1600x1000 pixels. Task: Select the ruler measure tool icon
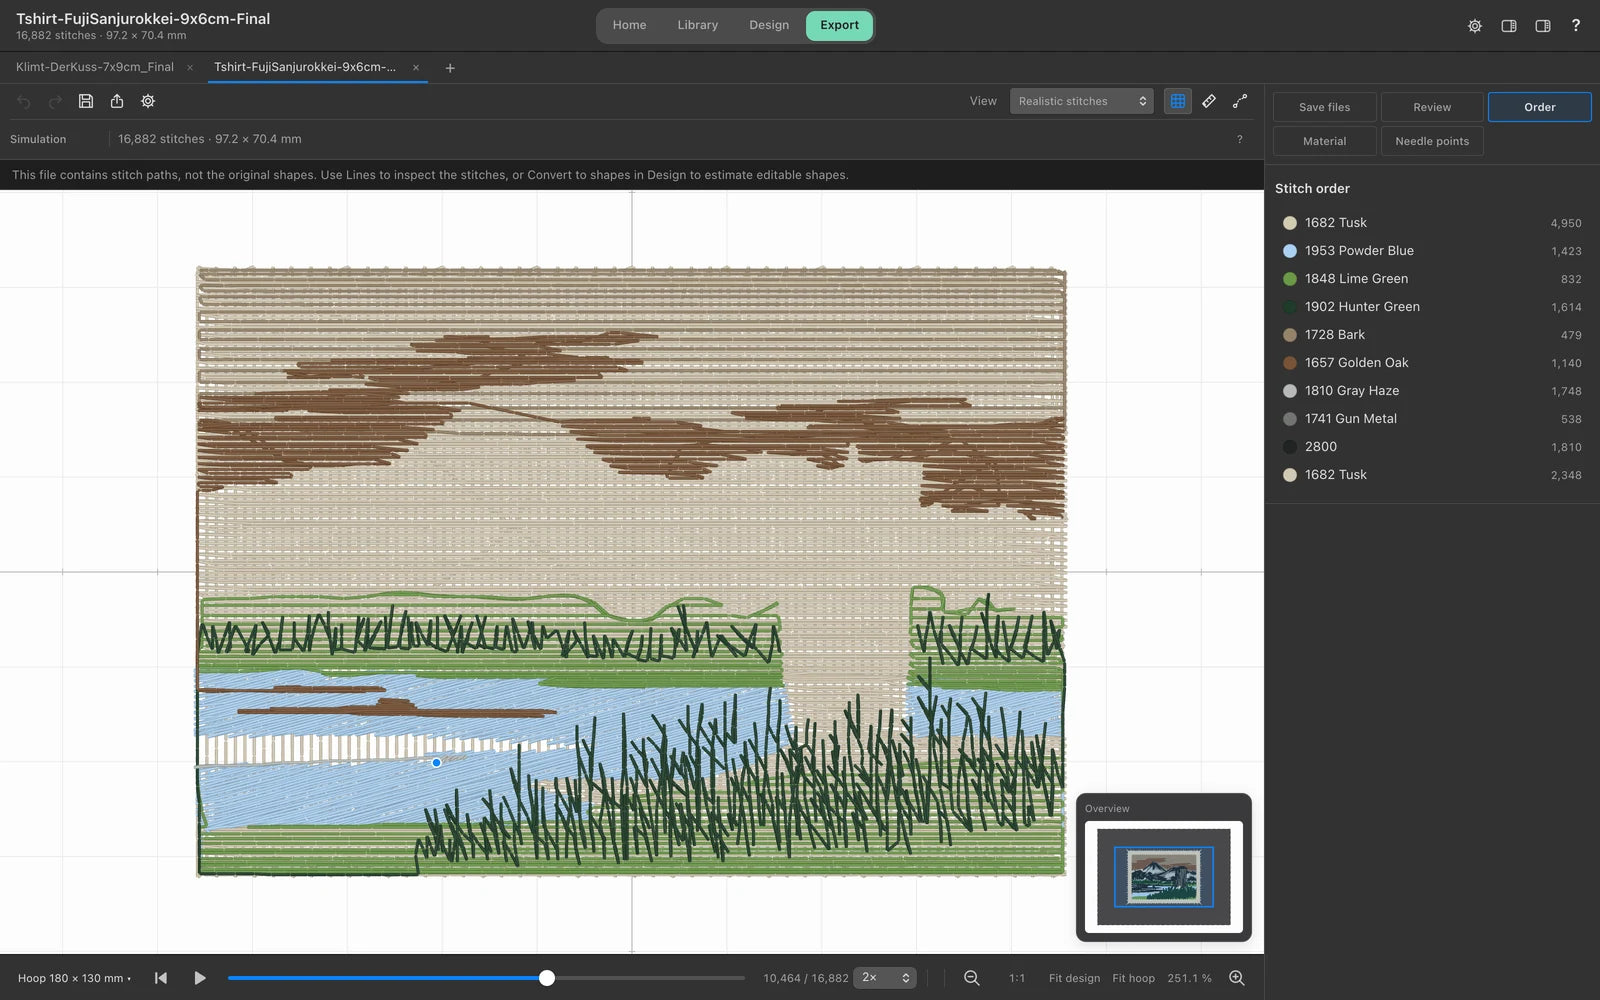coord(1209,101)
